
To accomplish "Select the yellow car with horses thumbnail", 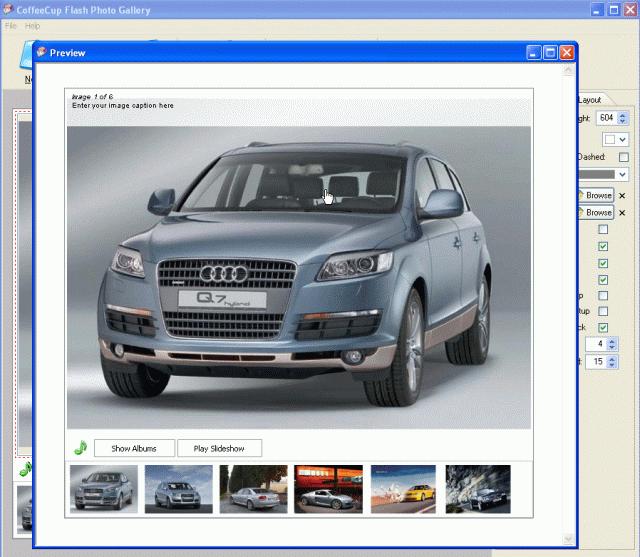I will pyautogui.click(x=403, y=489).
